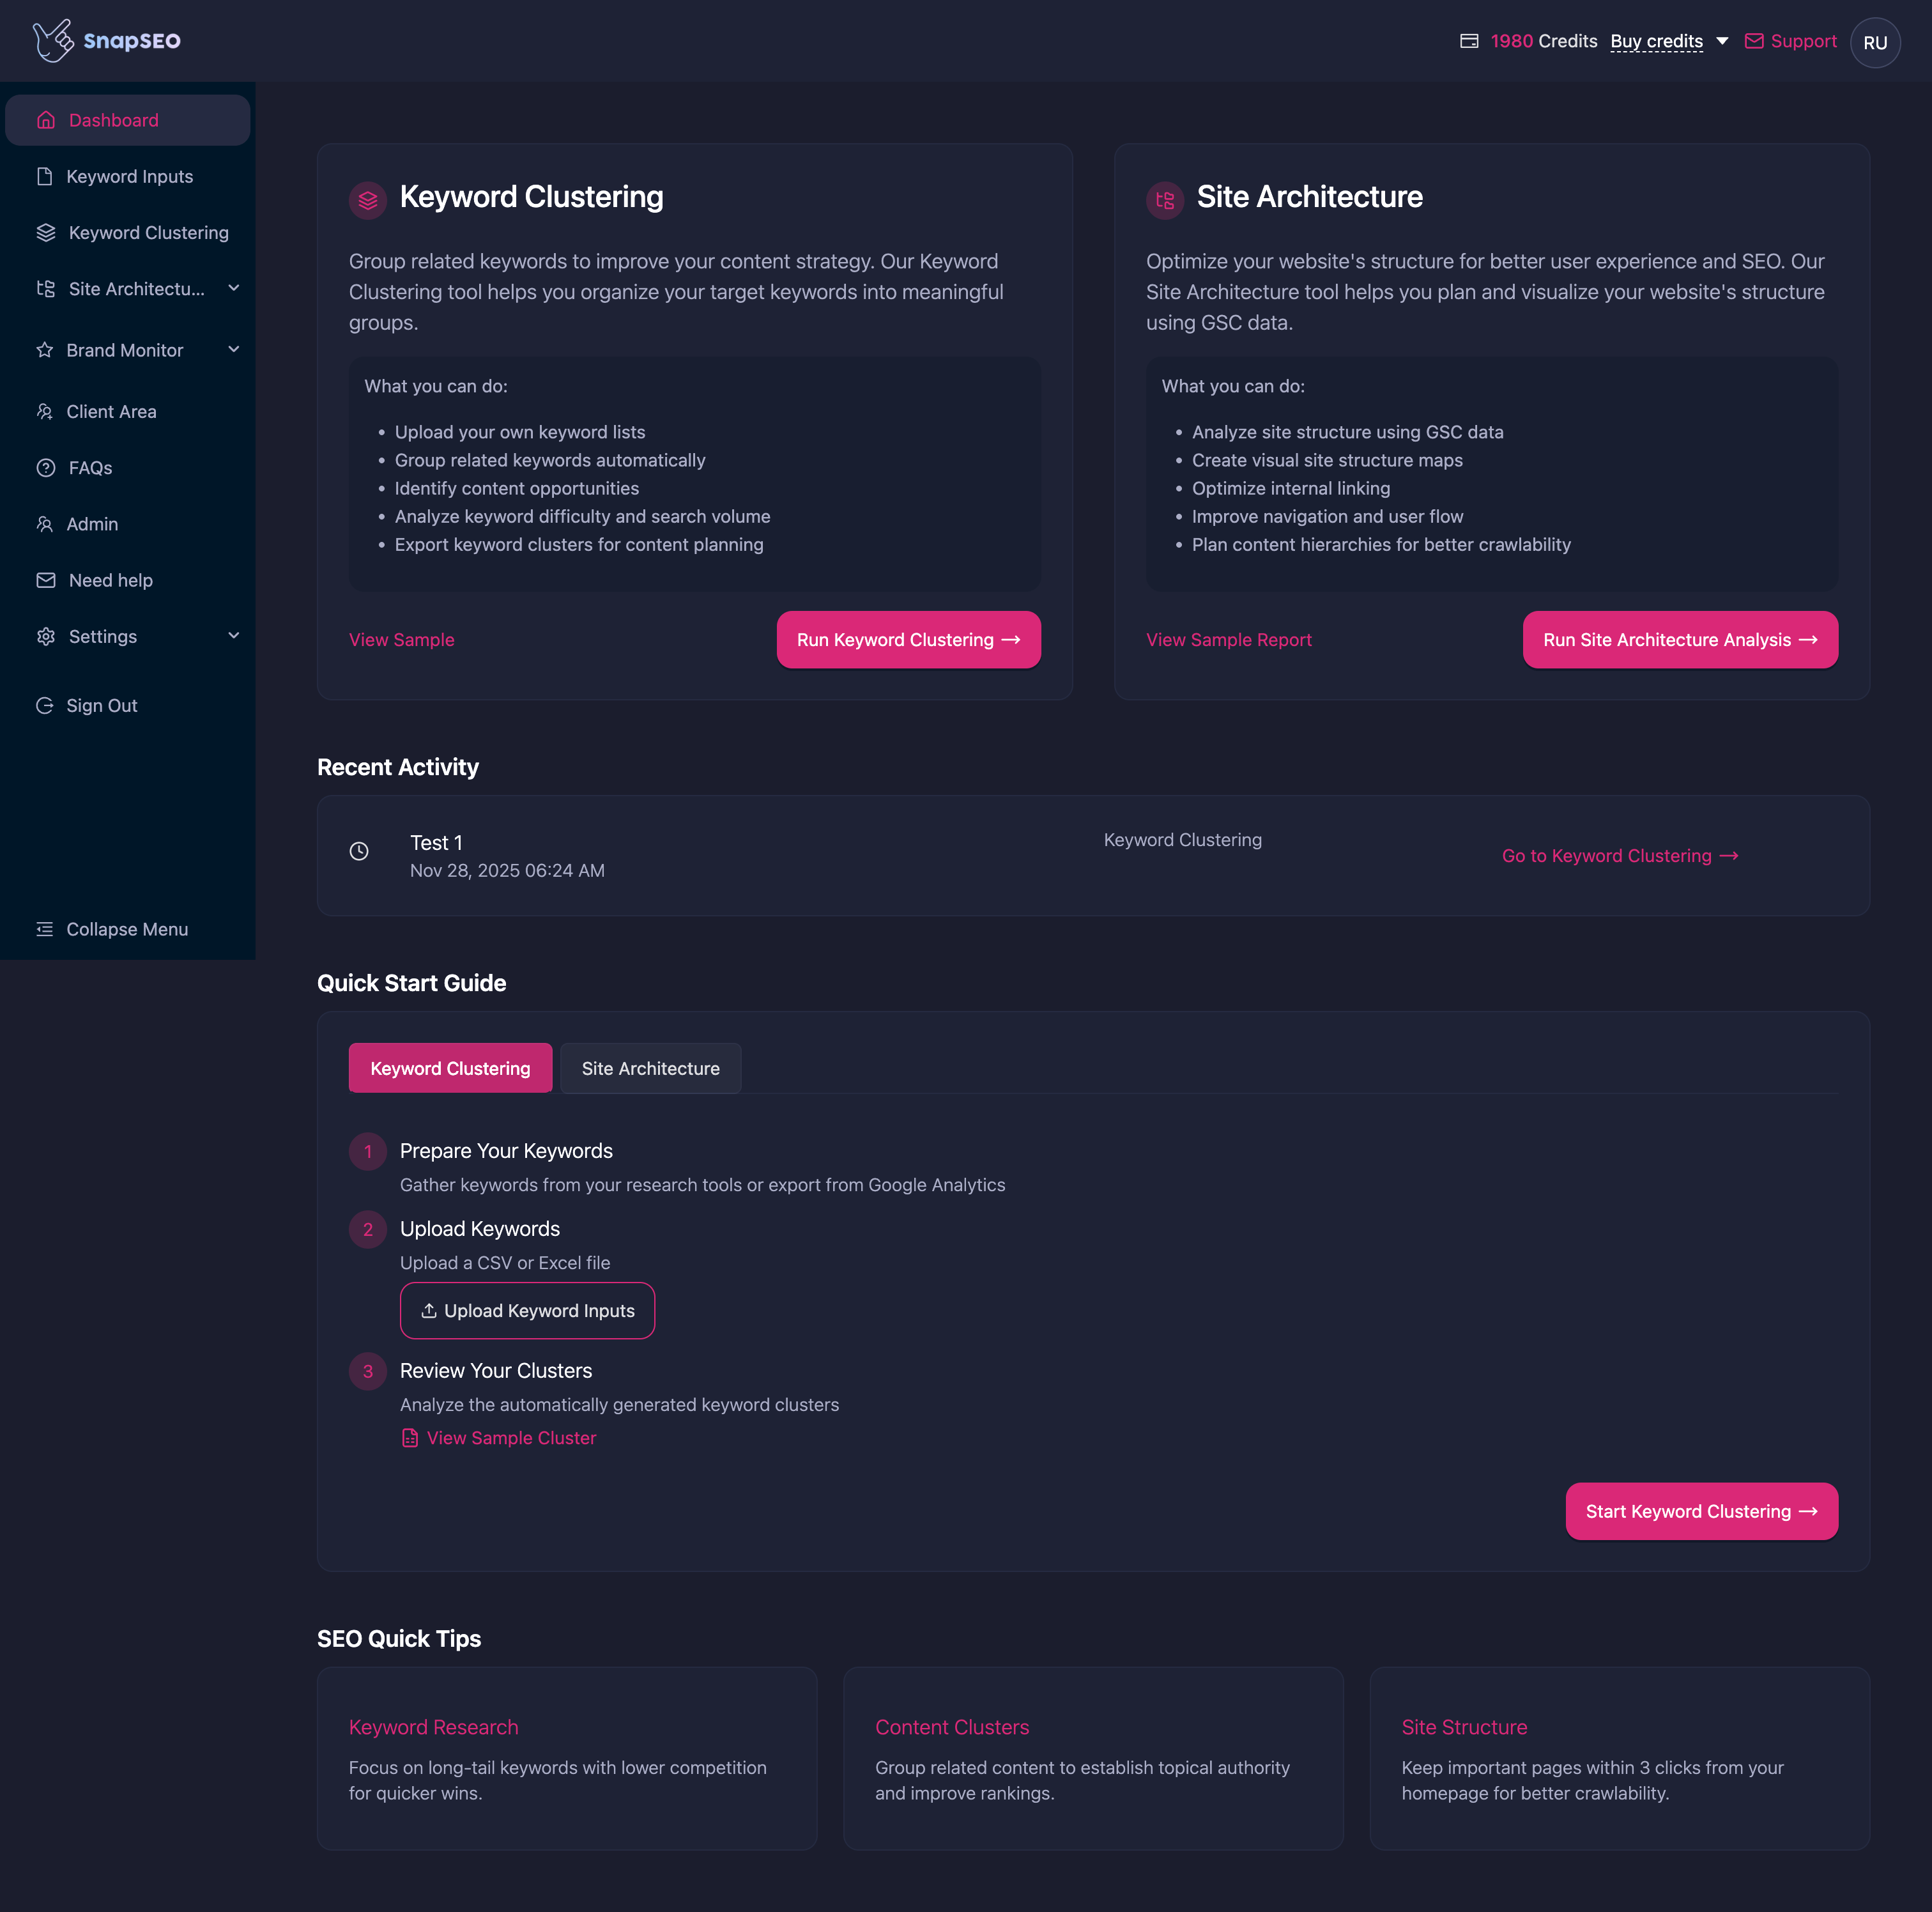Expand the Site Architecture sidebar submenu chevron

(234, 288)
